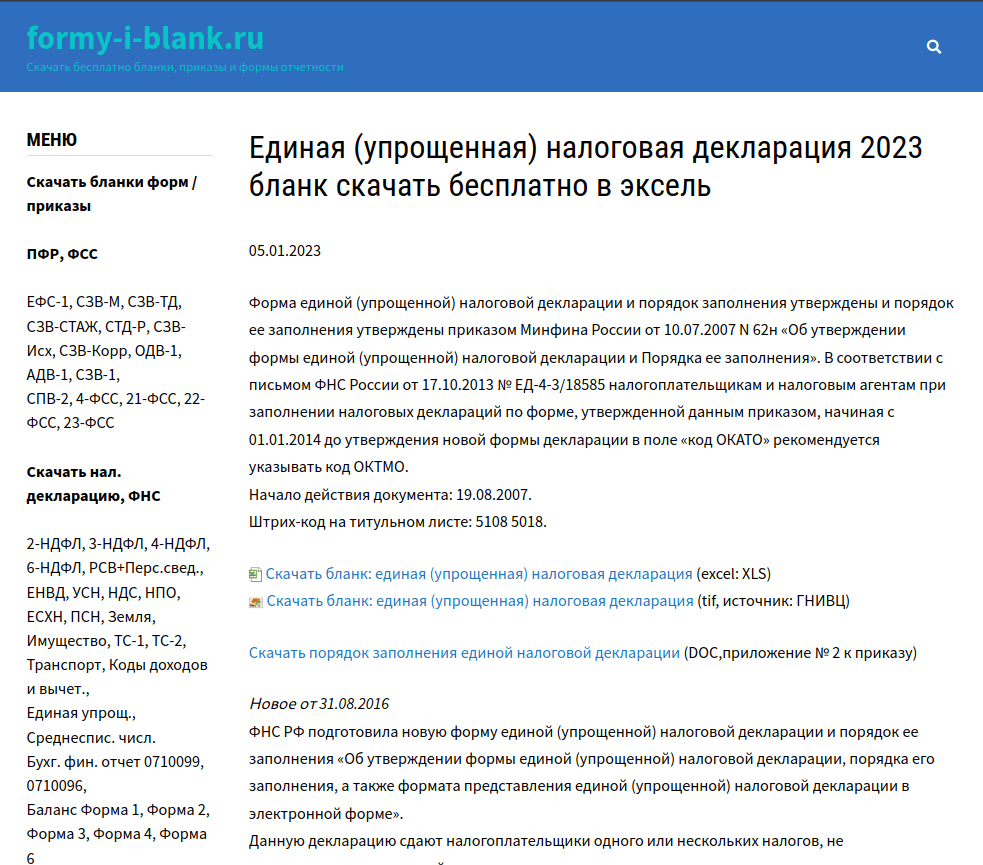
Task: Download the blank from the GNIVC tif source
Action: click(x=479, y=601)
